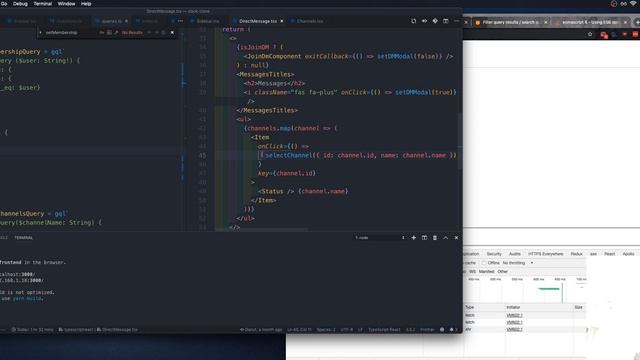This screenshot has width=640, height=360.
Task: Click the open preview icon in editor toolbar
Action: click(424, 21)
